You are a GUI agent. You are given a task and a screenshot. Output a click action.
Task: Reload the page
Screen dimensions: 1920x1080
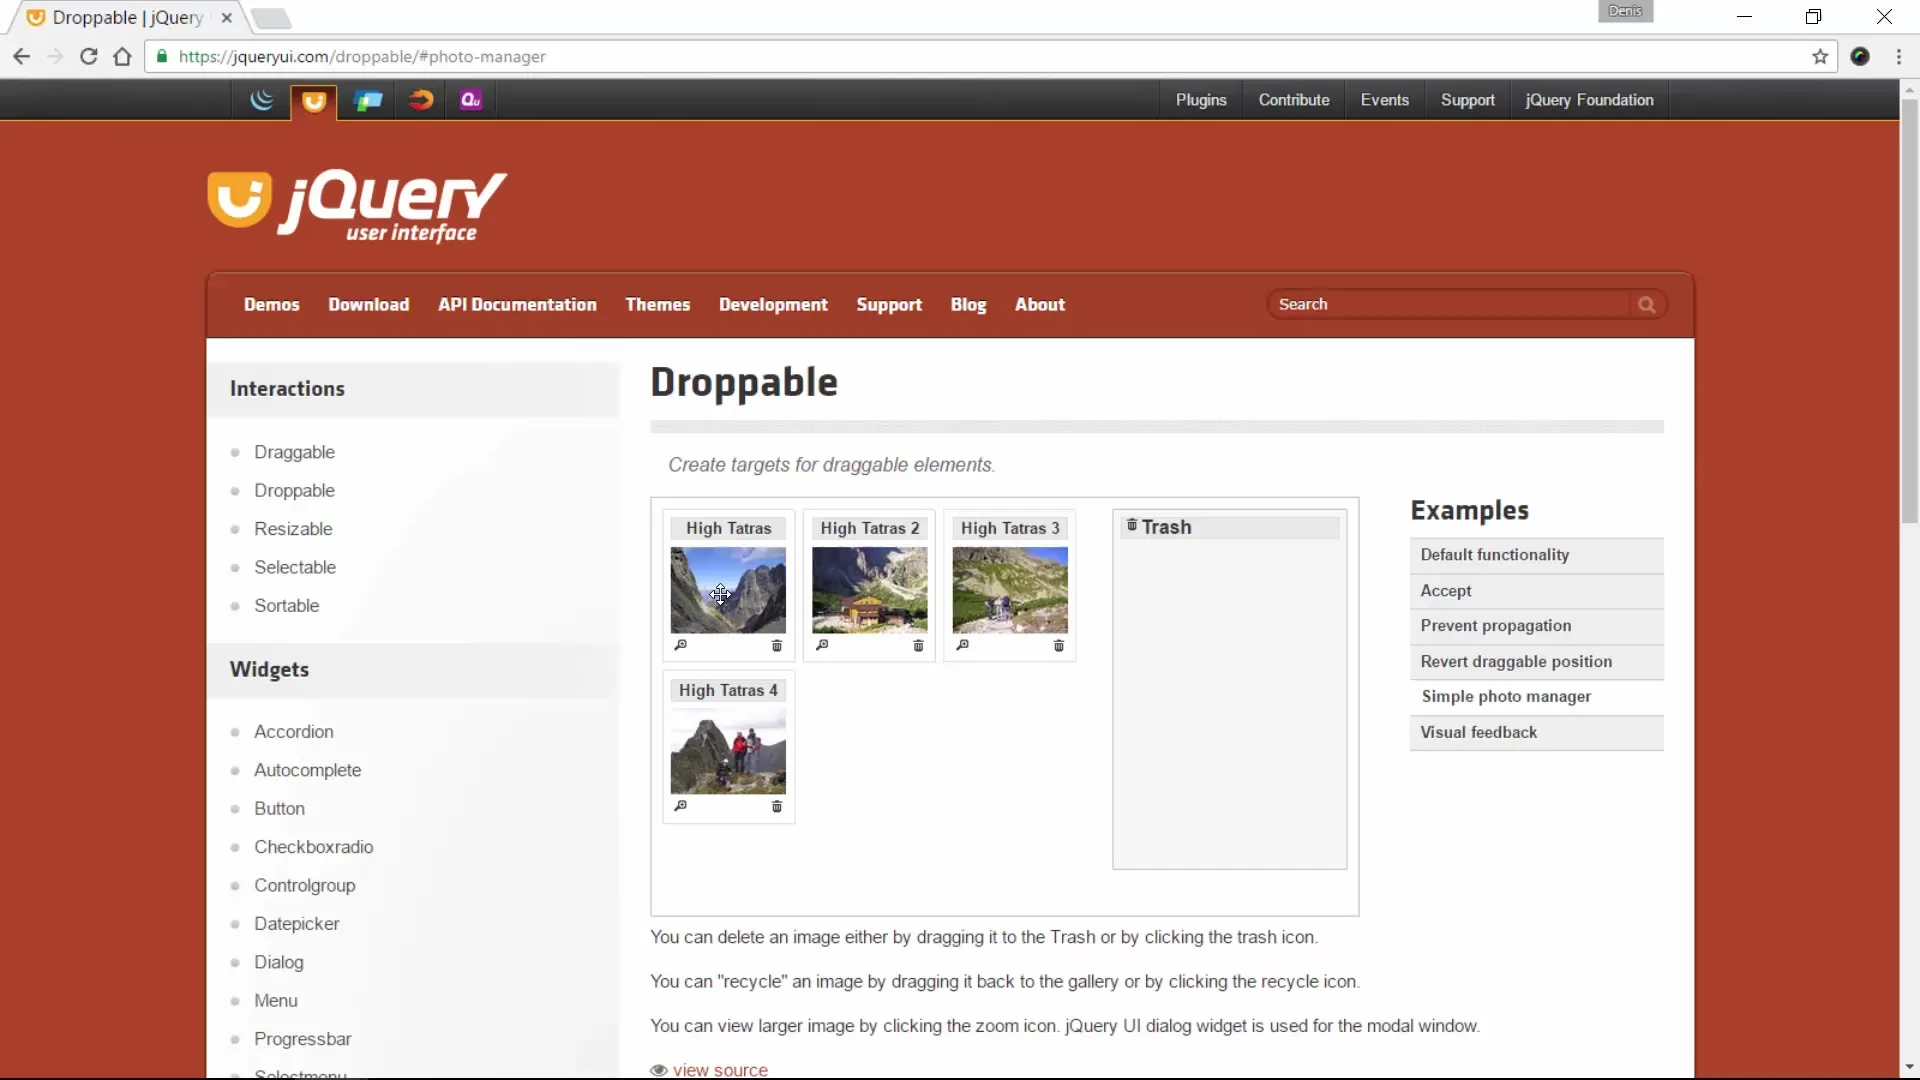tap(88, 57)
